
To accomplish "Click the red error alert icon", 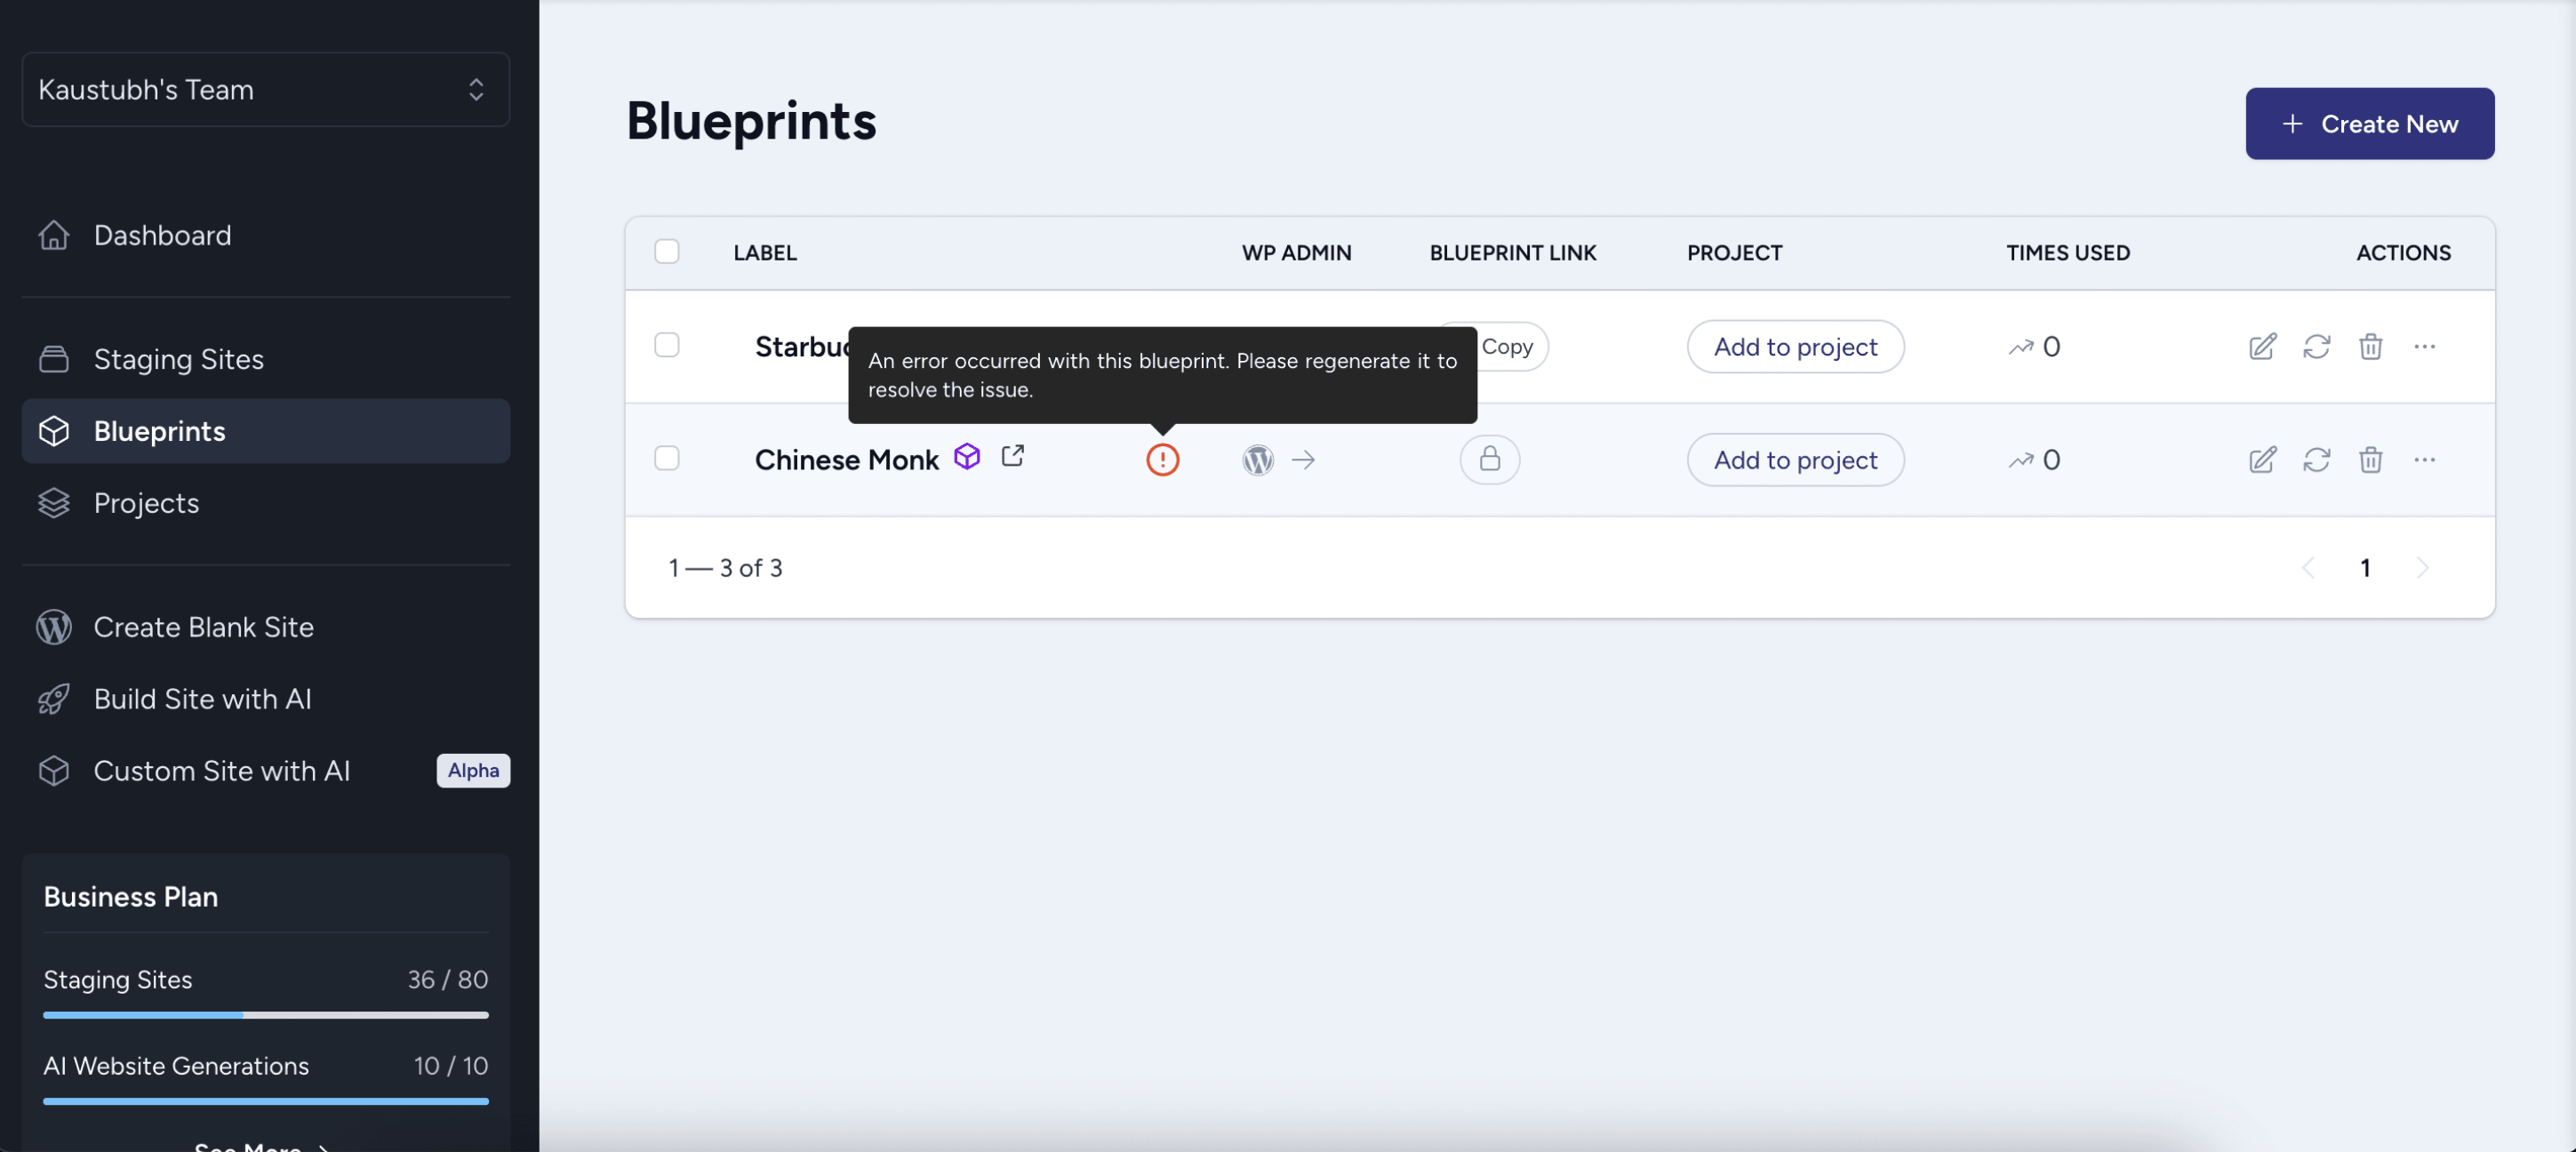I will click(1162, 460).
